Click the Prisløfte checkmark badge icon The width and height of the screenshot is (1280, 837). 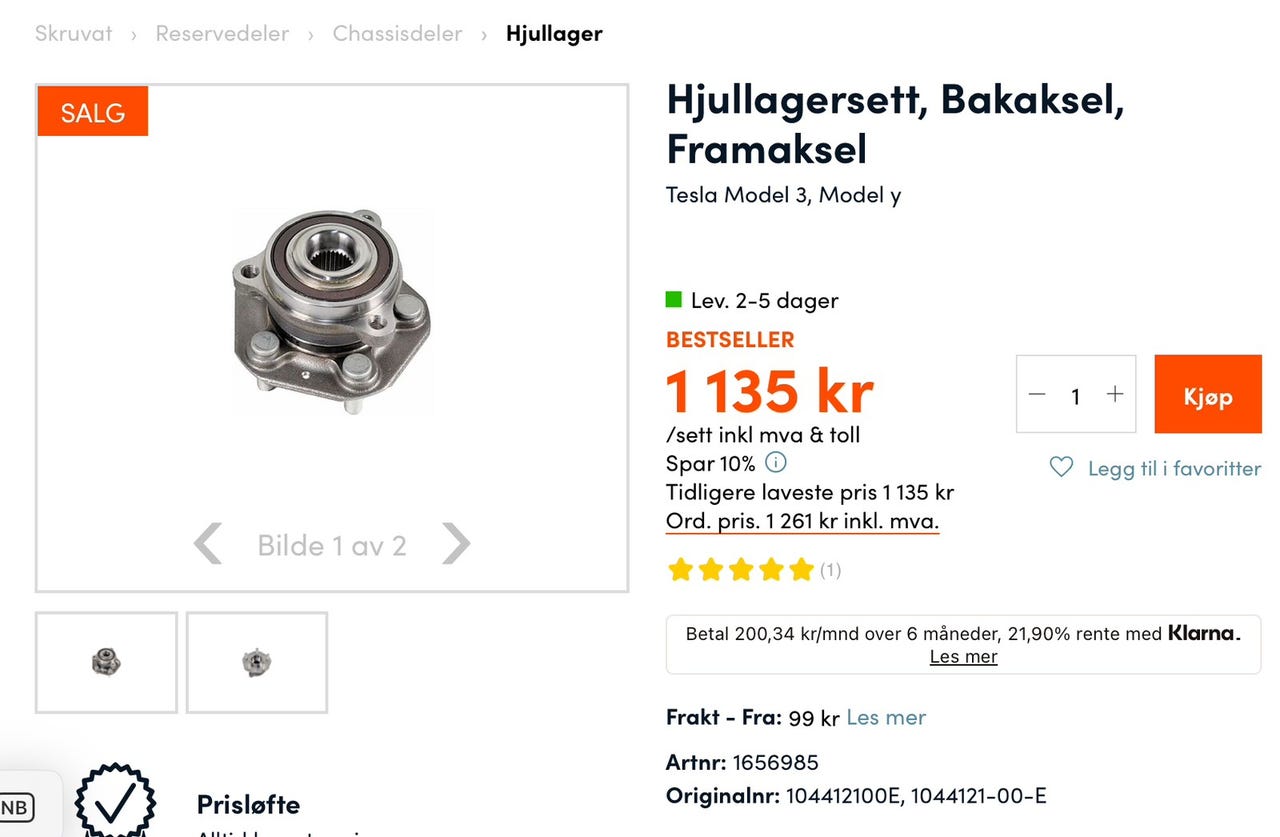116,801
